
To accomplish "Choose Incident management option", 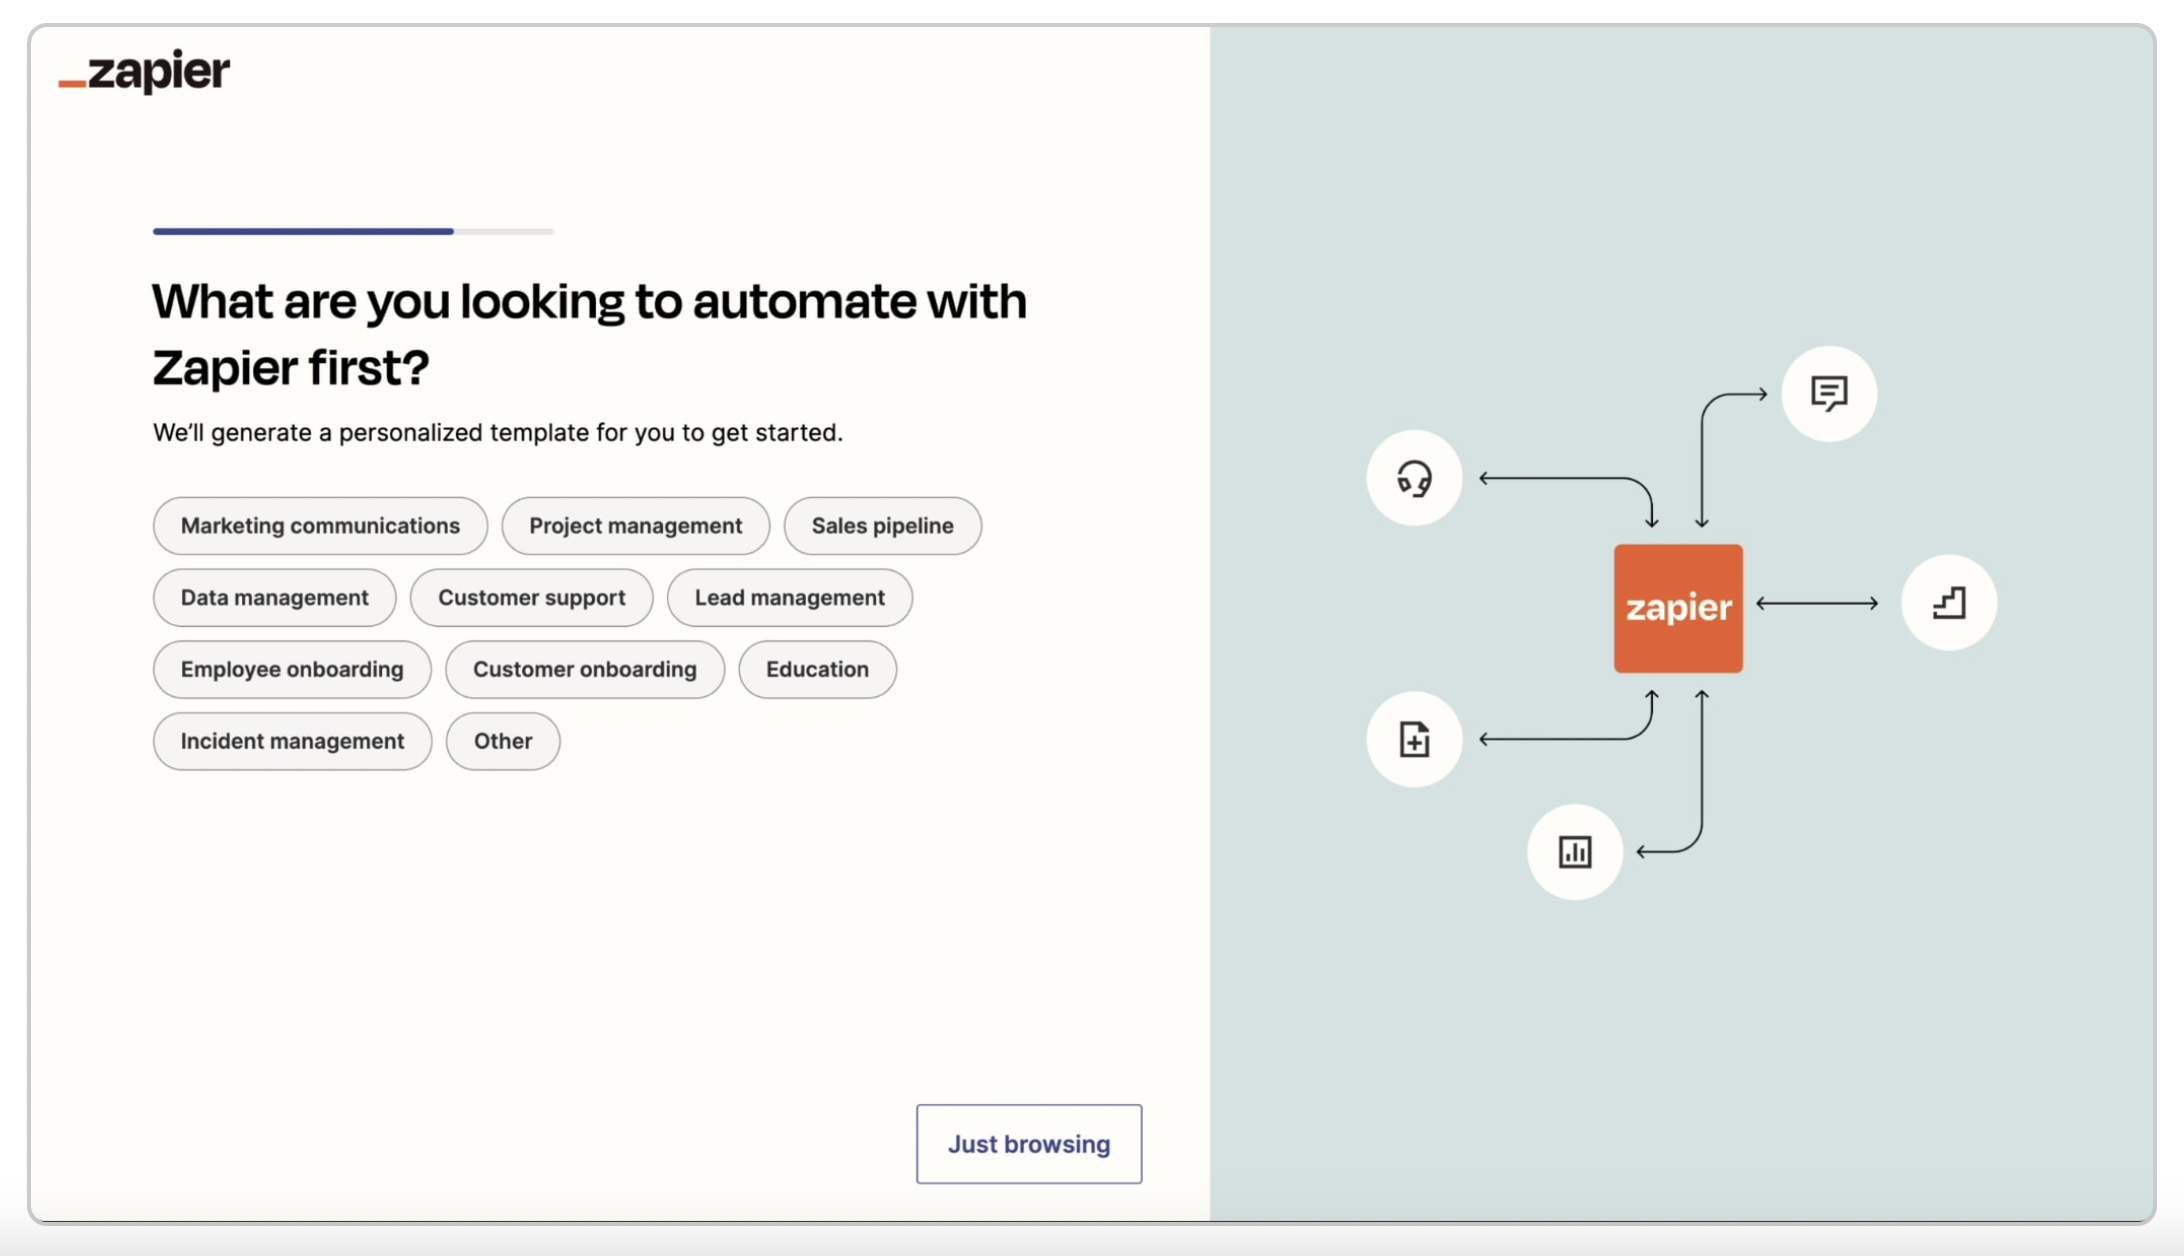I will coord(292,742).
